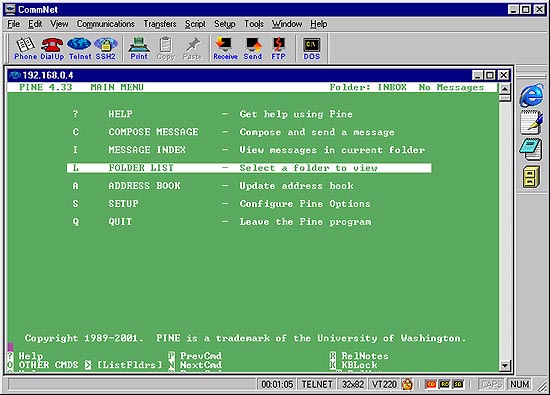Click the TELNET status bar field

point(317,384)
